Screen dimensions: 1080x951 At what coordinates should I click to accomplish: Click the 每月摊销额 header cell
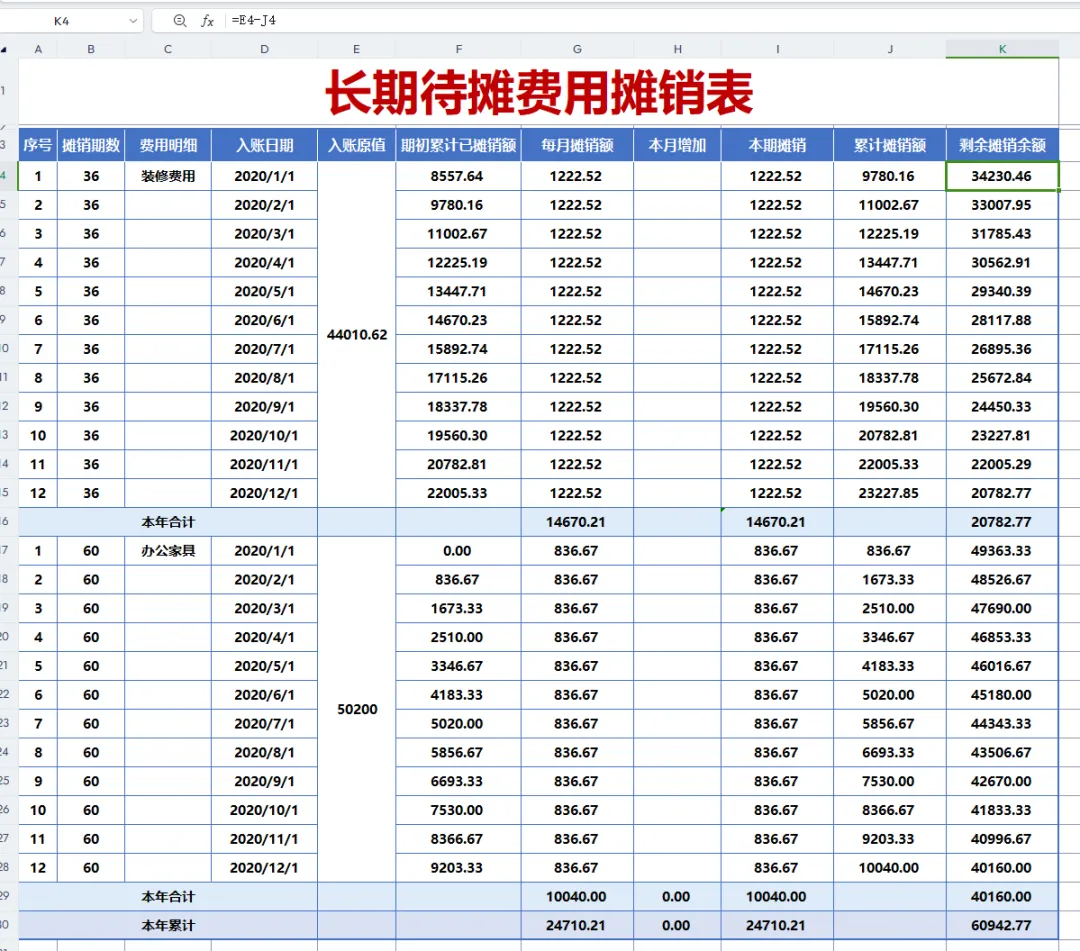coord(577,145)
